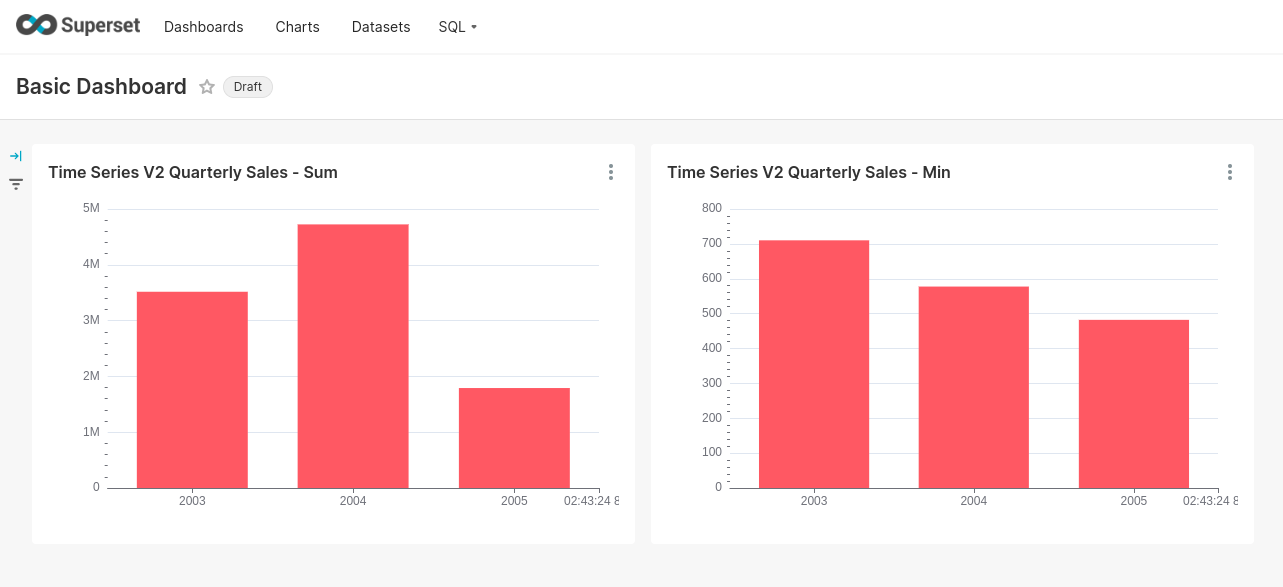Toggle the Draft status badge
The width and height of the screenshot is (1283, 587).
click(247, 87)
